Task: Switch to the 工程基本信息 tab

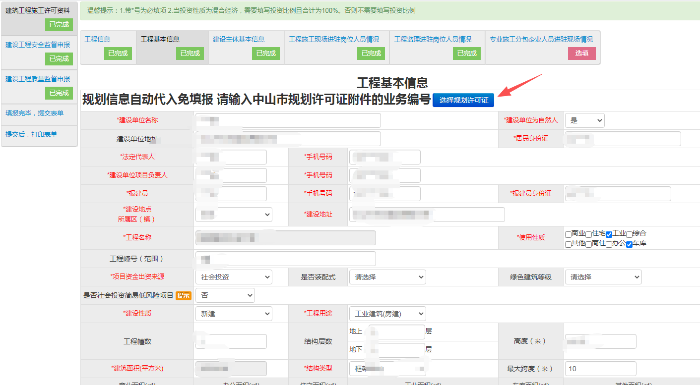Action: point(172,47)
